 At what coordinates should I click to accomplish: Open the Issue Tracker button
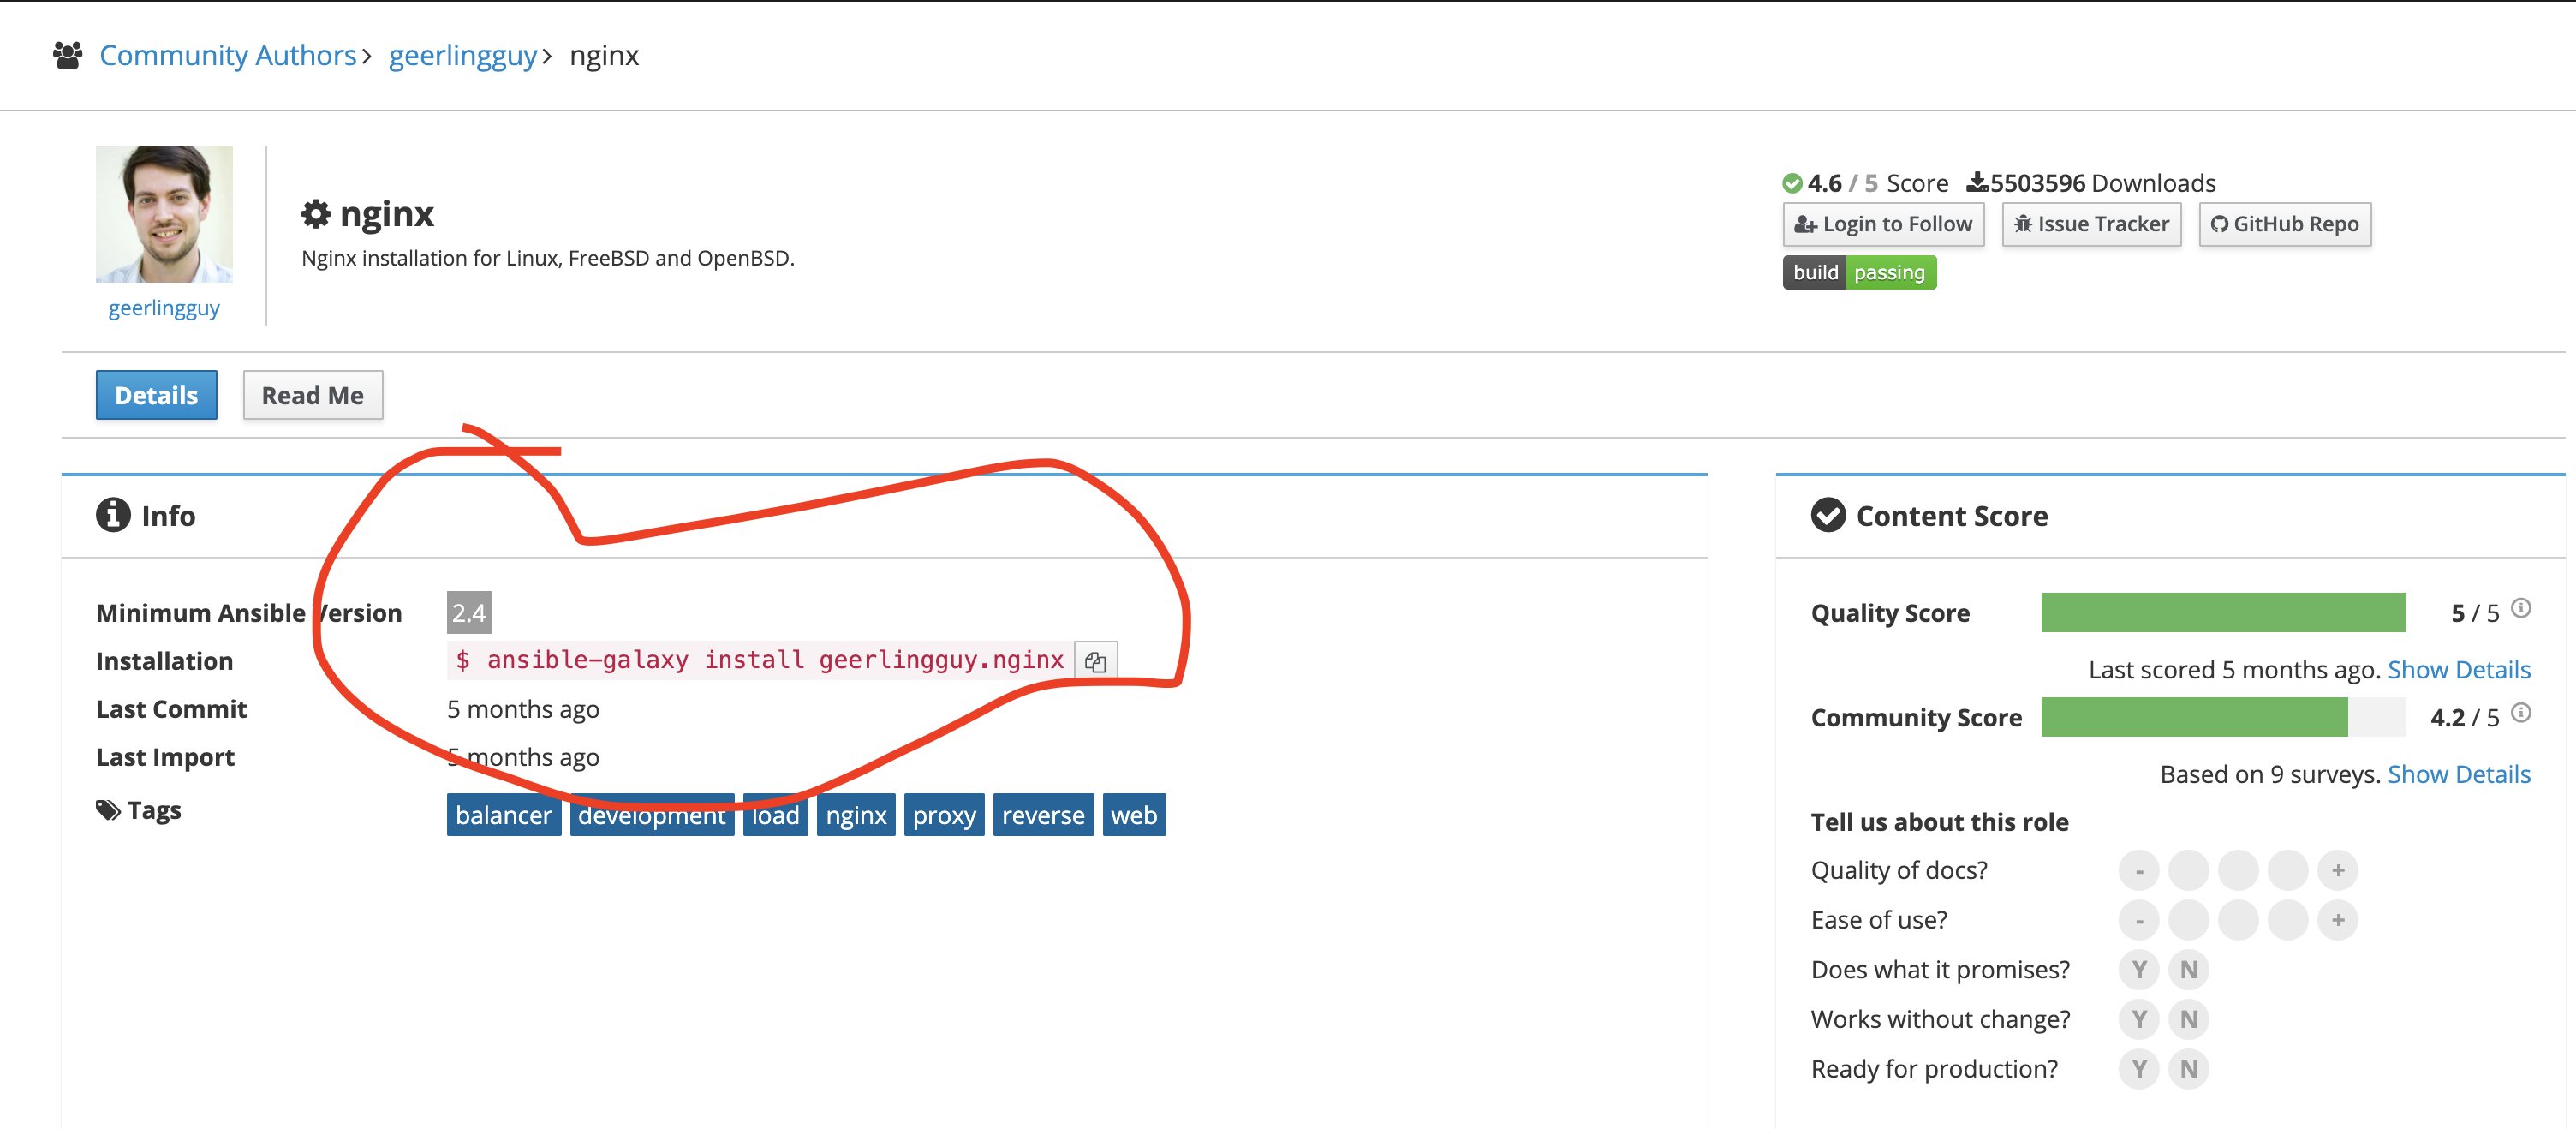click(2091, 224)
